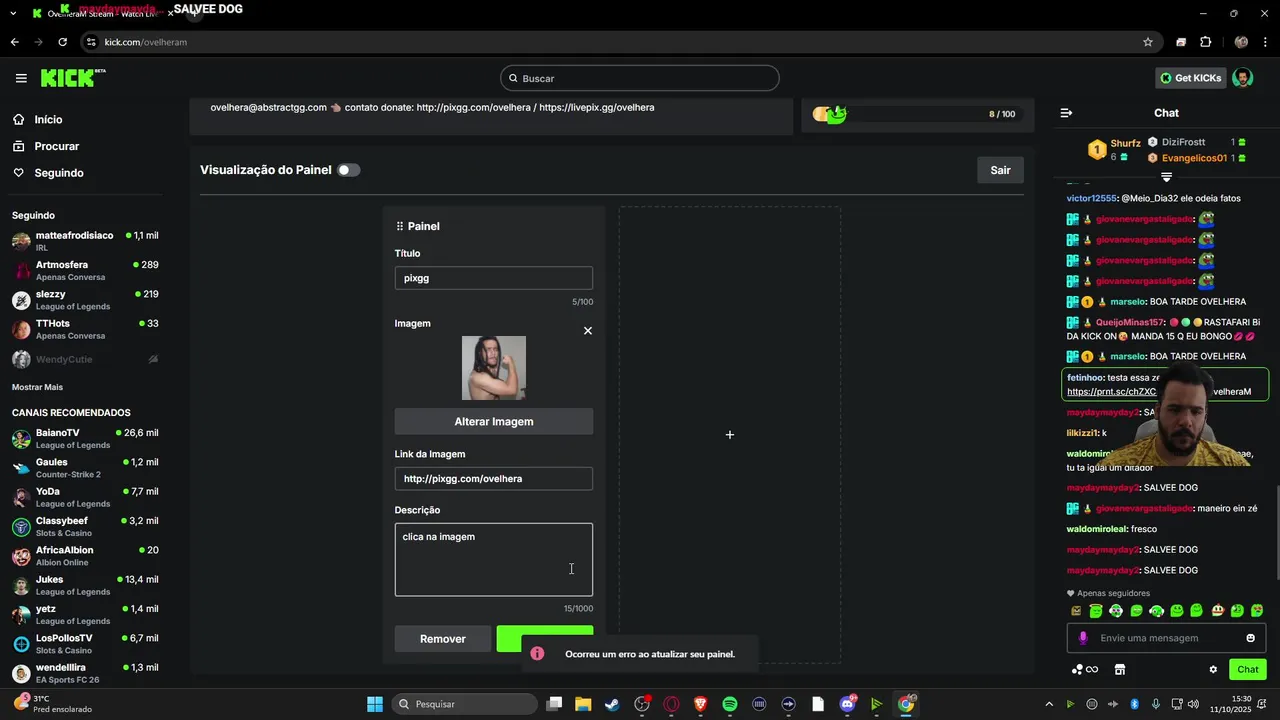1280x720 pixels.
Task: Click the address bar URL
Action: [x=146, y=42]
